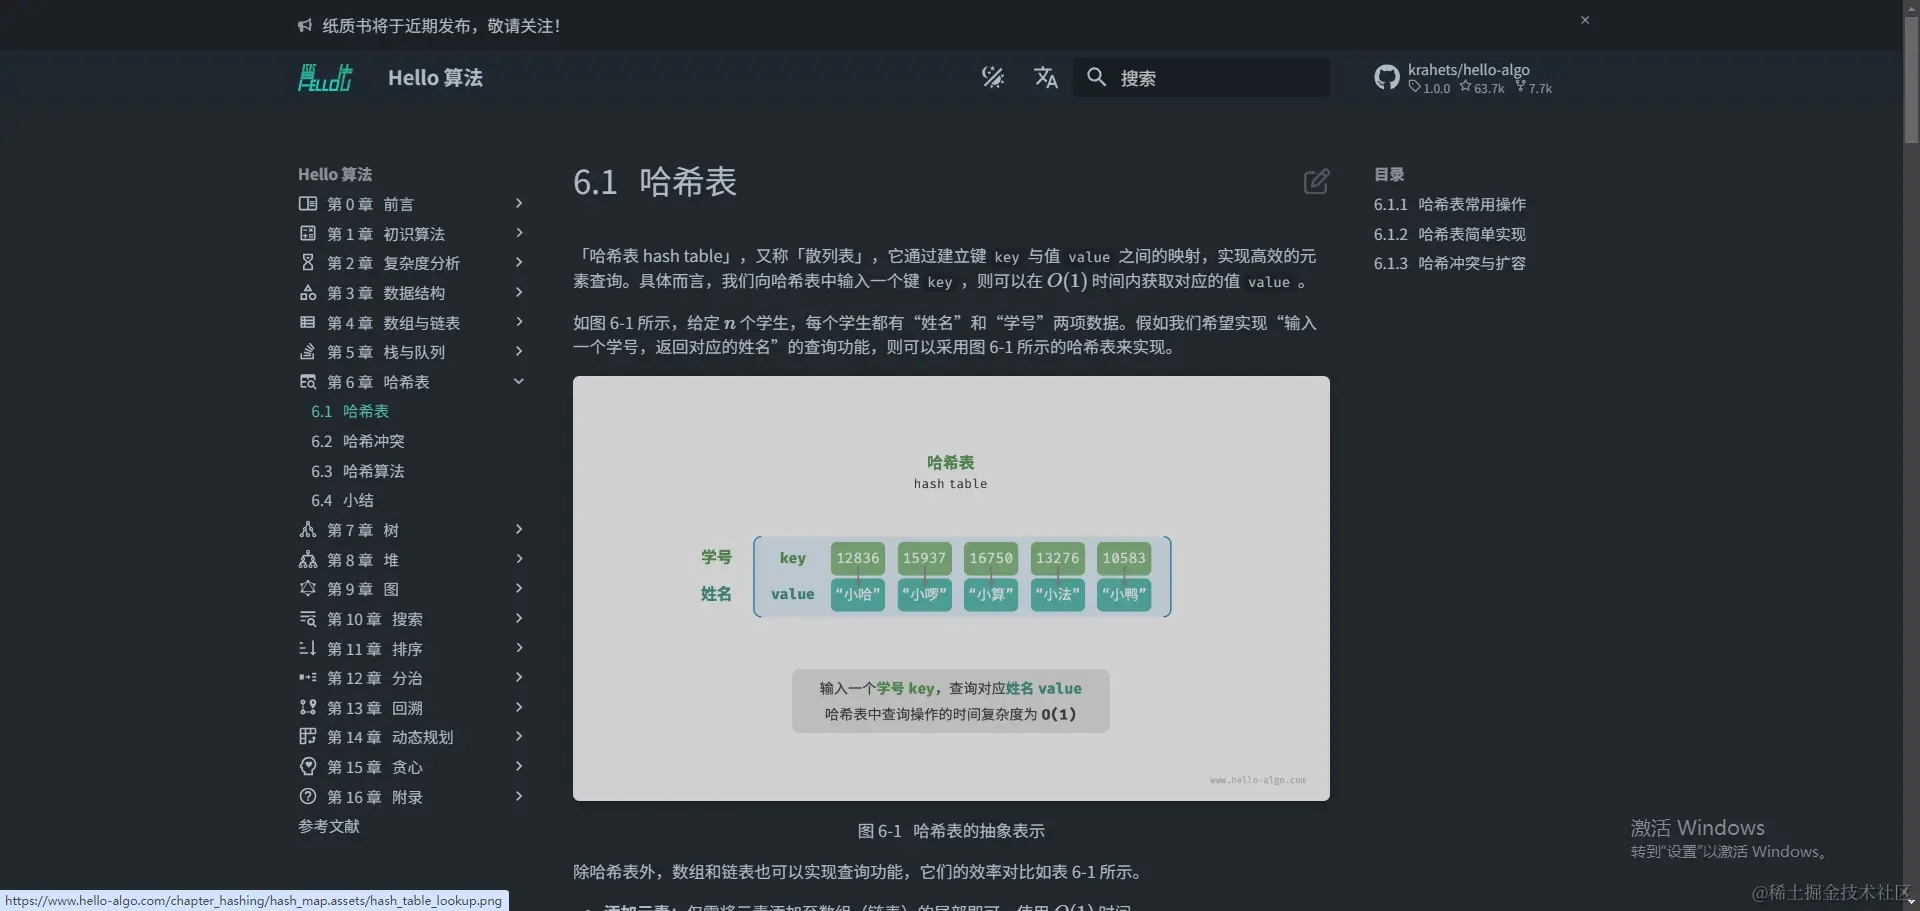Viewport: 1920px width, 911px height.
Task: Click the 第 4 章 数组与链表 icon
Action: (x=308, y=322)
